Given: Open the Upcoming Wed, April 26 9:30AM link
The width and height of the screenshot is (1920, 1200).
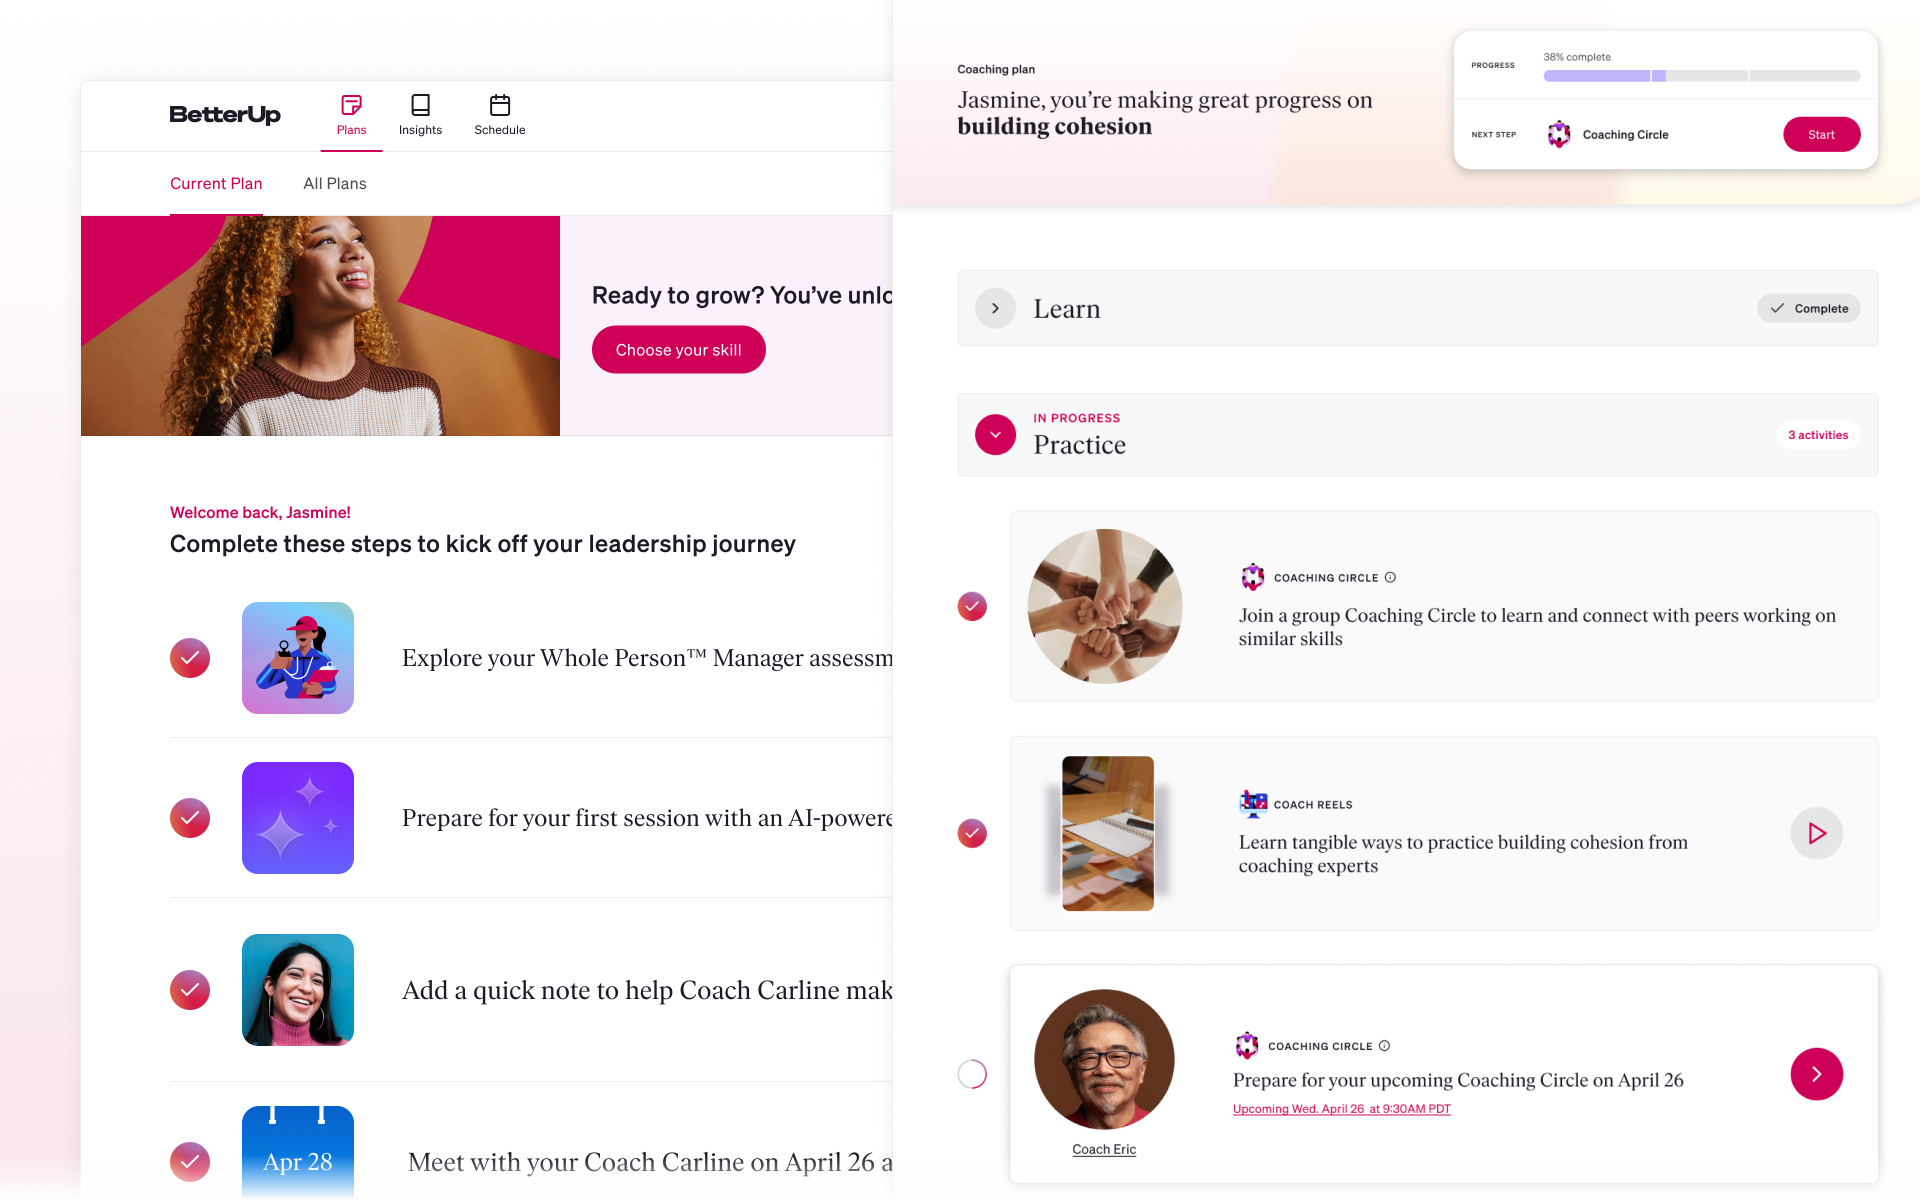Looking at the screenshot, I should tap(1341, 1109).
